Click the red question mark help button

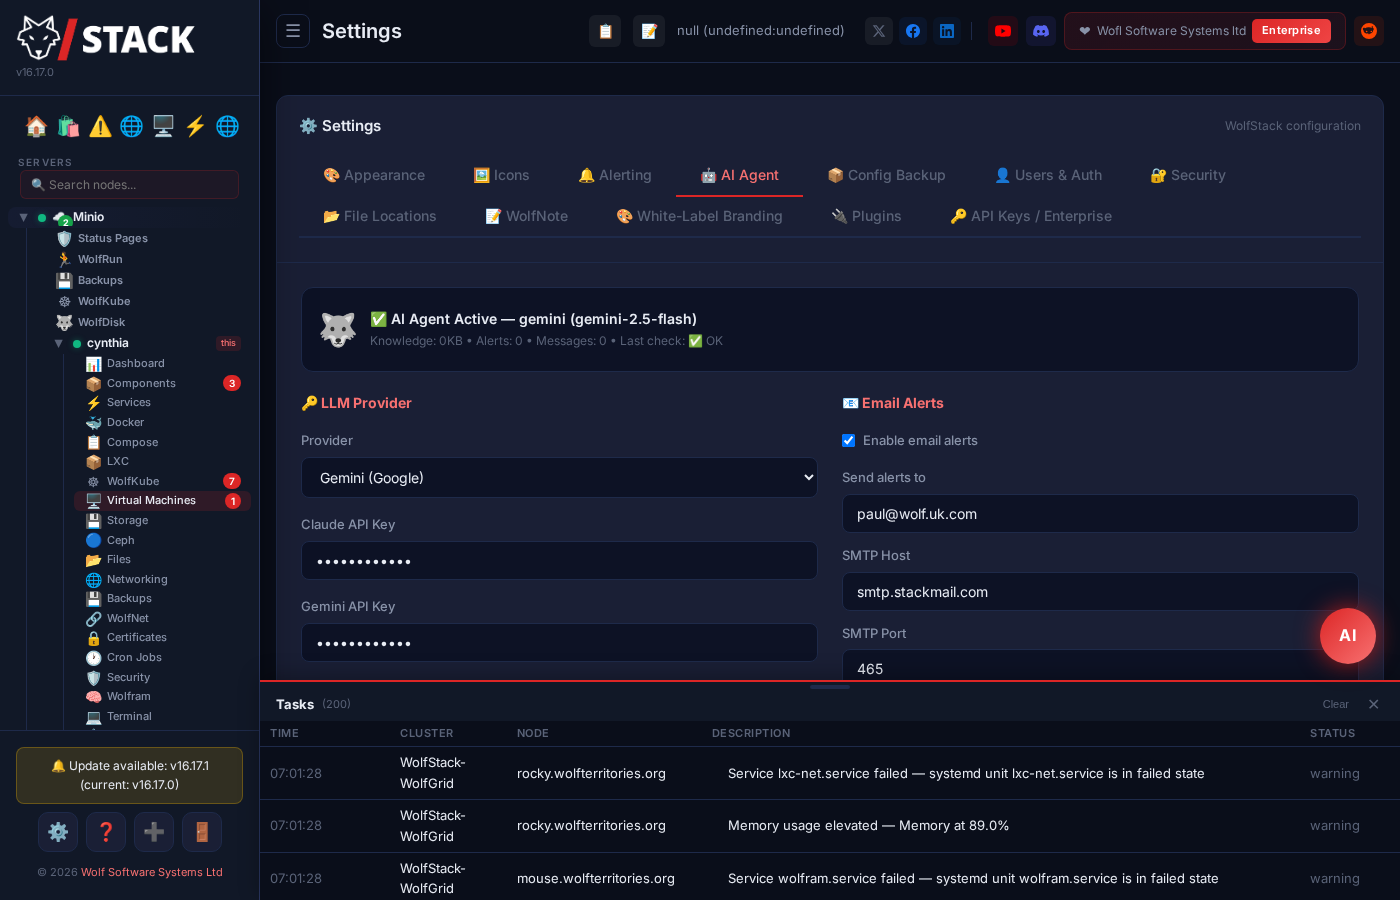106,832
